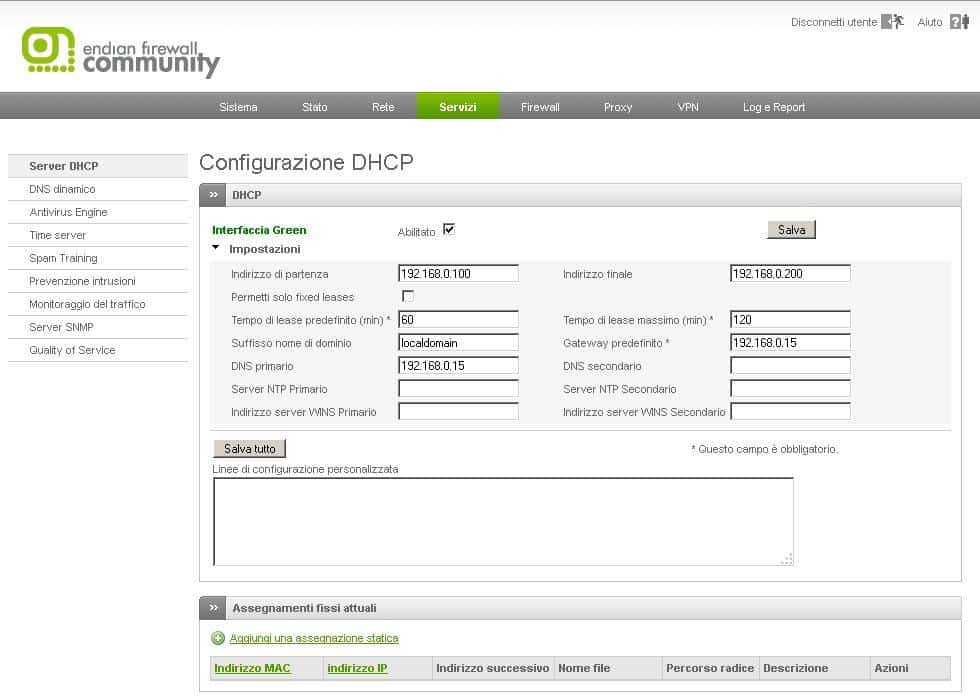Click the Salva tutto button
Image resolution: width=980 pixels, height=698 pixels.
coord(248,448)
